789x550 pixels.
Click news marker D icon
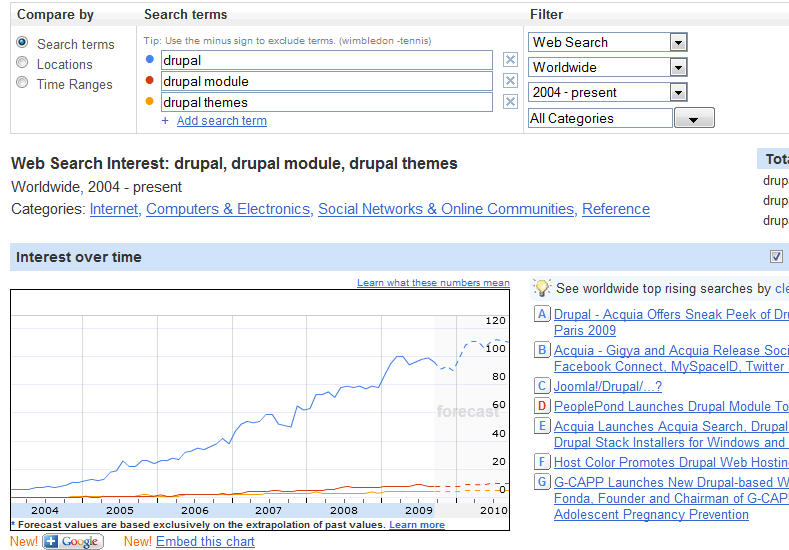click(x=542, y=406)
